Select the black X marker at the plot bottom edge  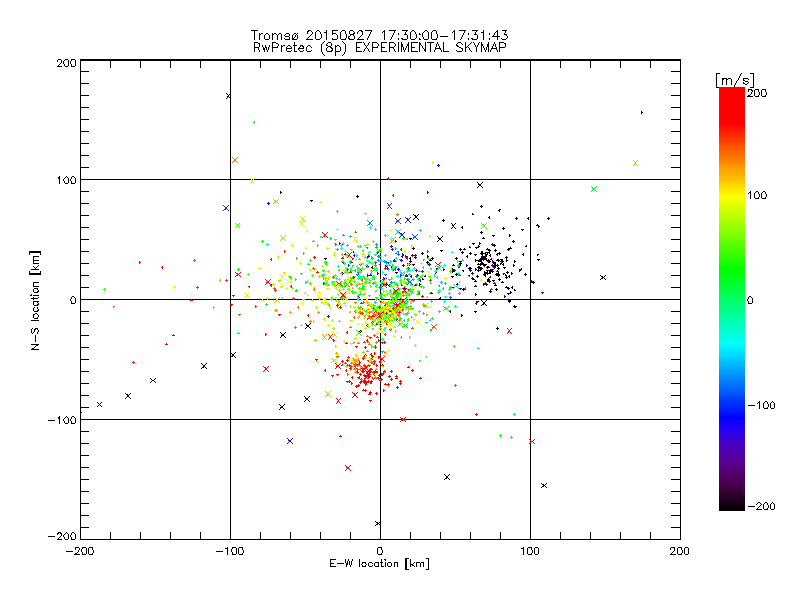pos(378,523)
